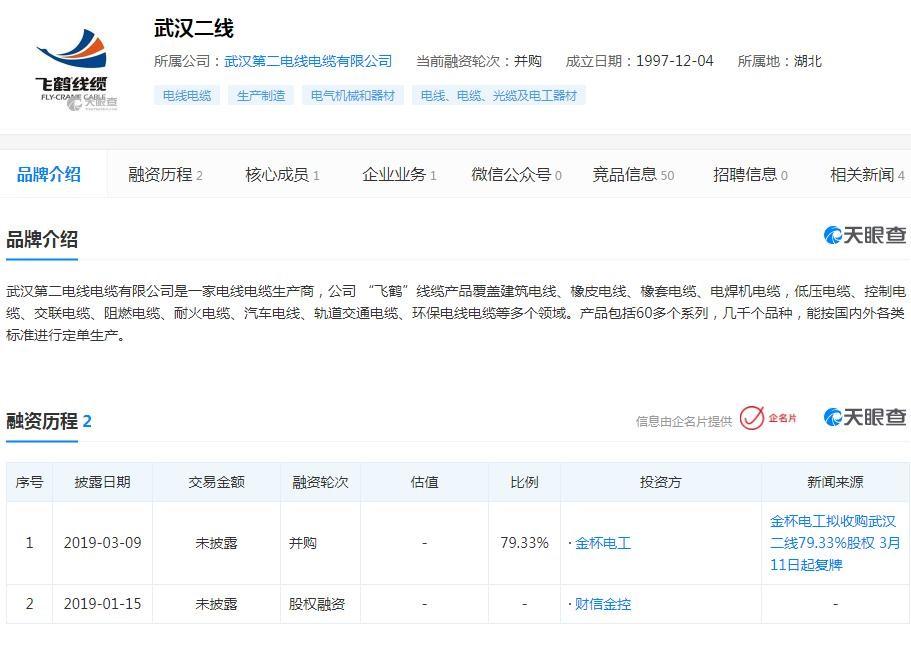The width and height of the screenshot is (911, 657).
Task: View the 竞品信息 tab
Action: click(632, 174)
